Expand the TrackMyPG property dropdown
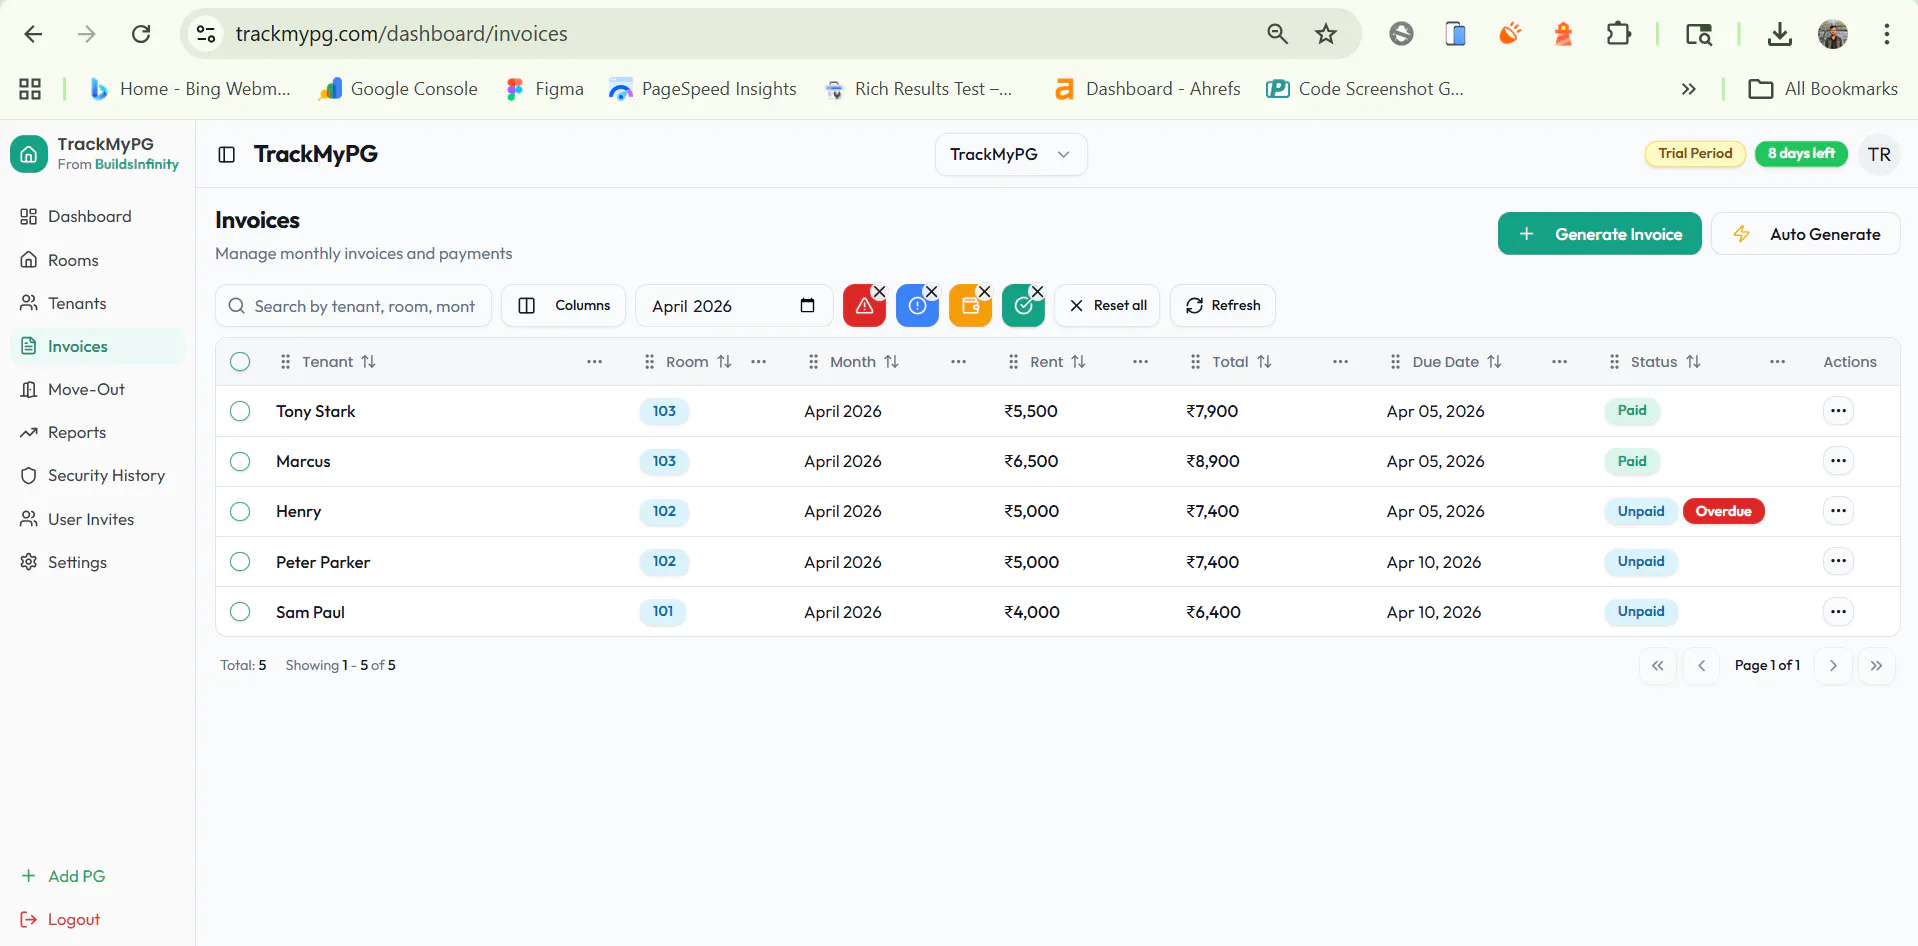This screenshot has height=946, width=1918. click(1010, 154)
